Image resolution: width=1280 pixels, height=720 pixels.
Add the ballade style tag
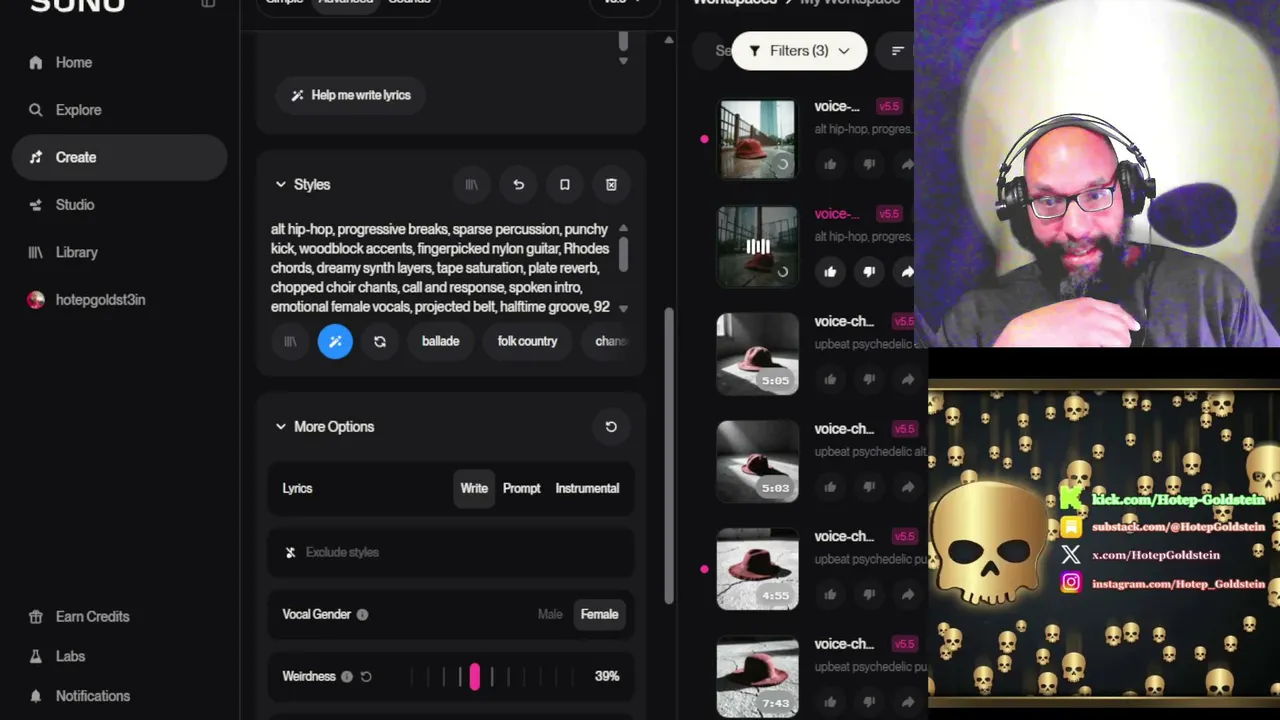(440, 341)
